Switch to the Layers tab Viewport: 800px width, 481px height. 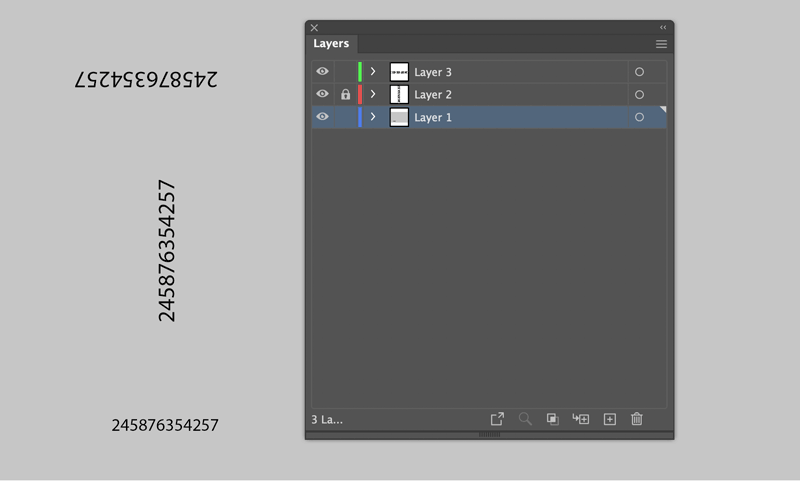(x=331, y=44)
